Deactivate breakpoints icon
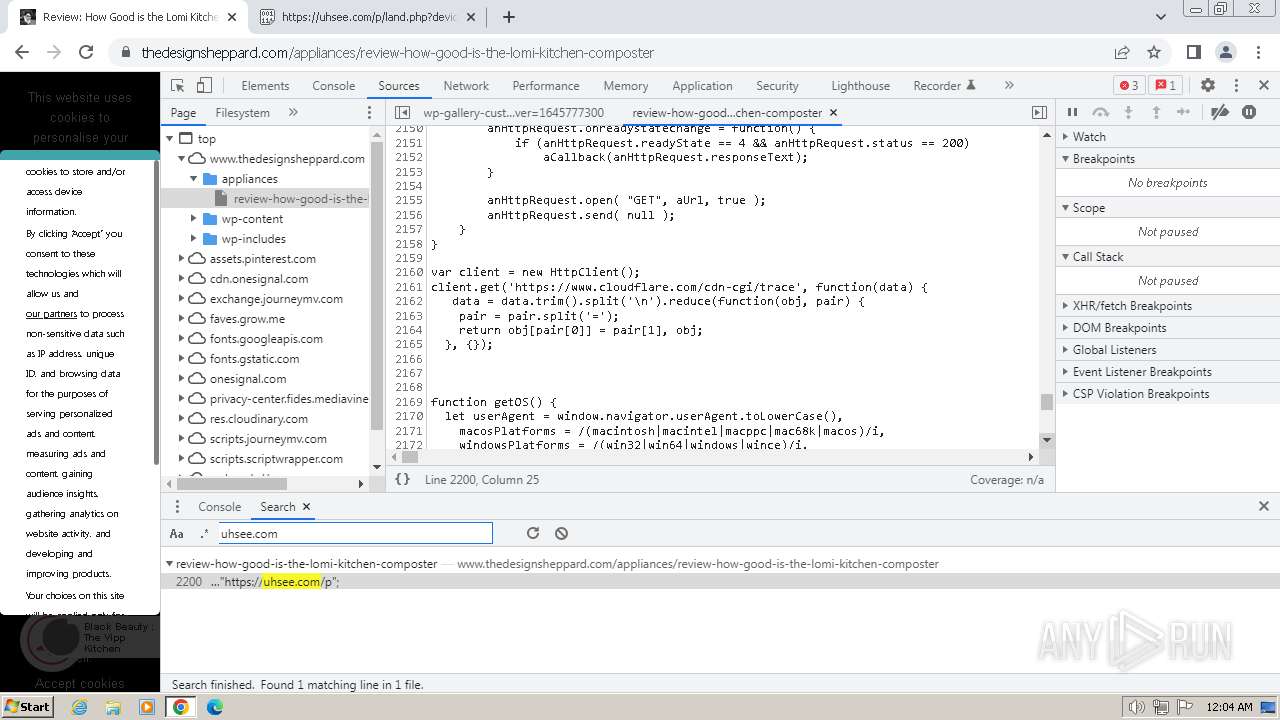1280x720 pixels. pos(1219,112)
